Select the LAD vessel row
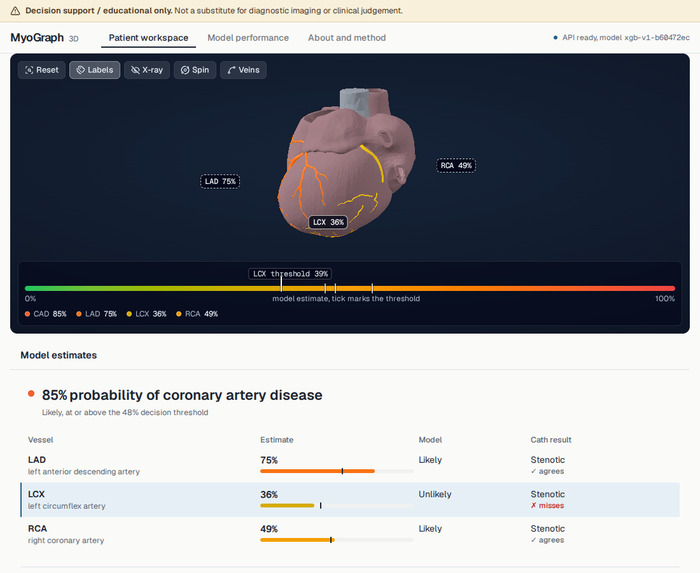 350,465
